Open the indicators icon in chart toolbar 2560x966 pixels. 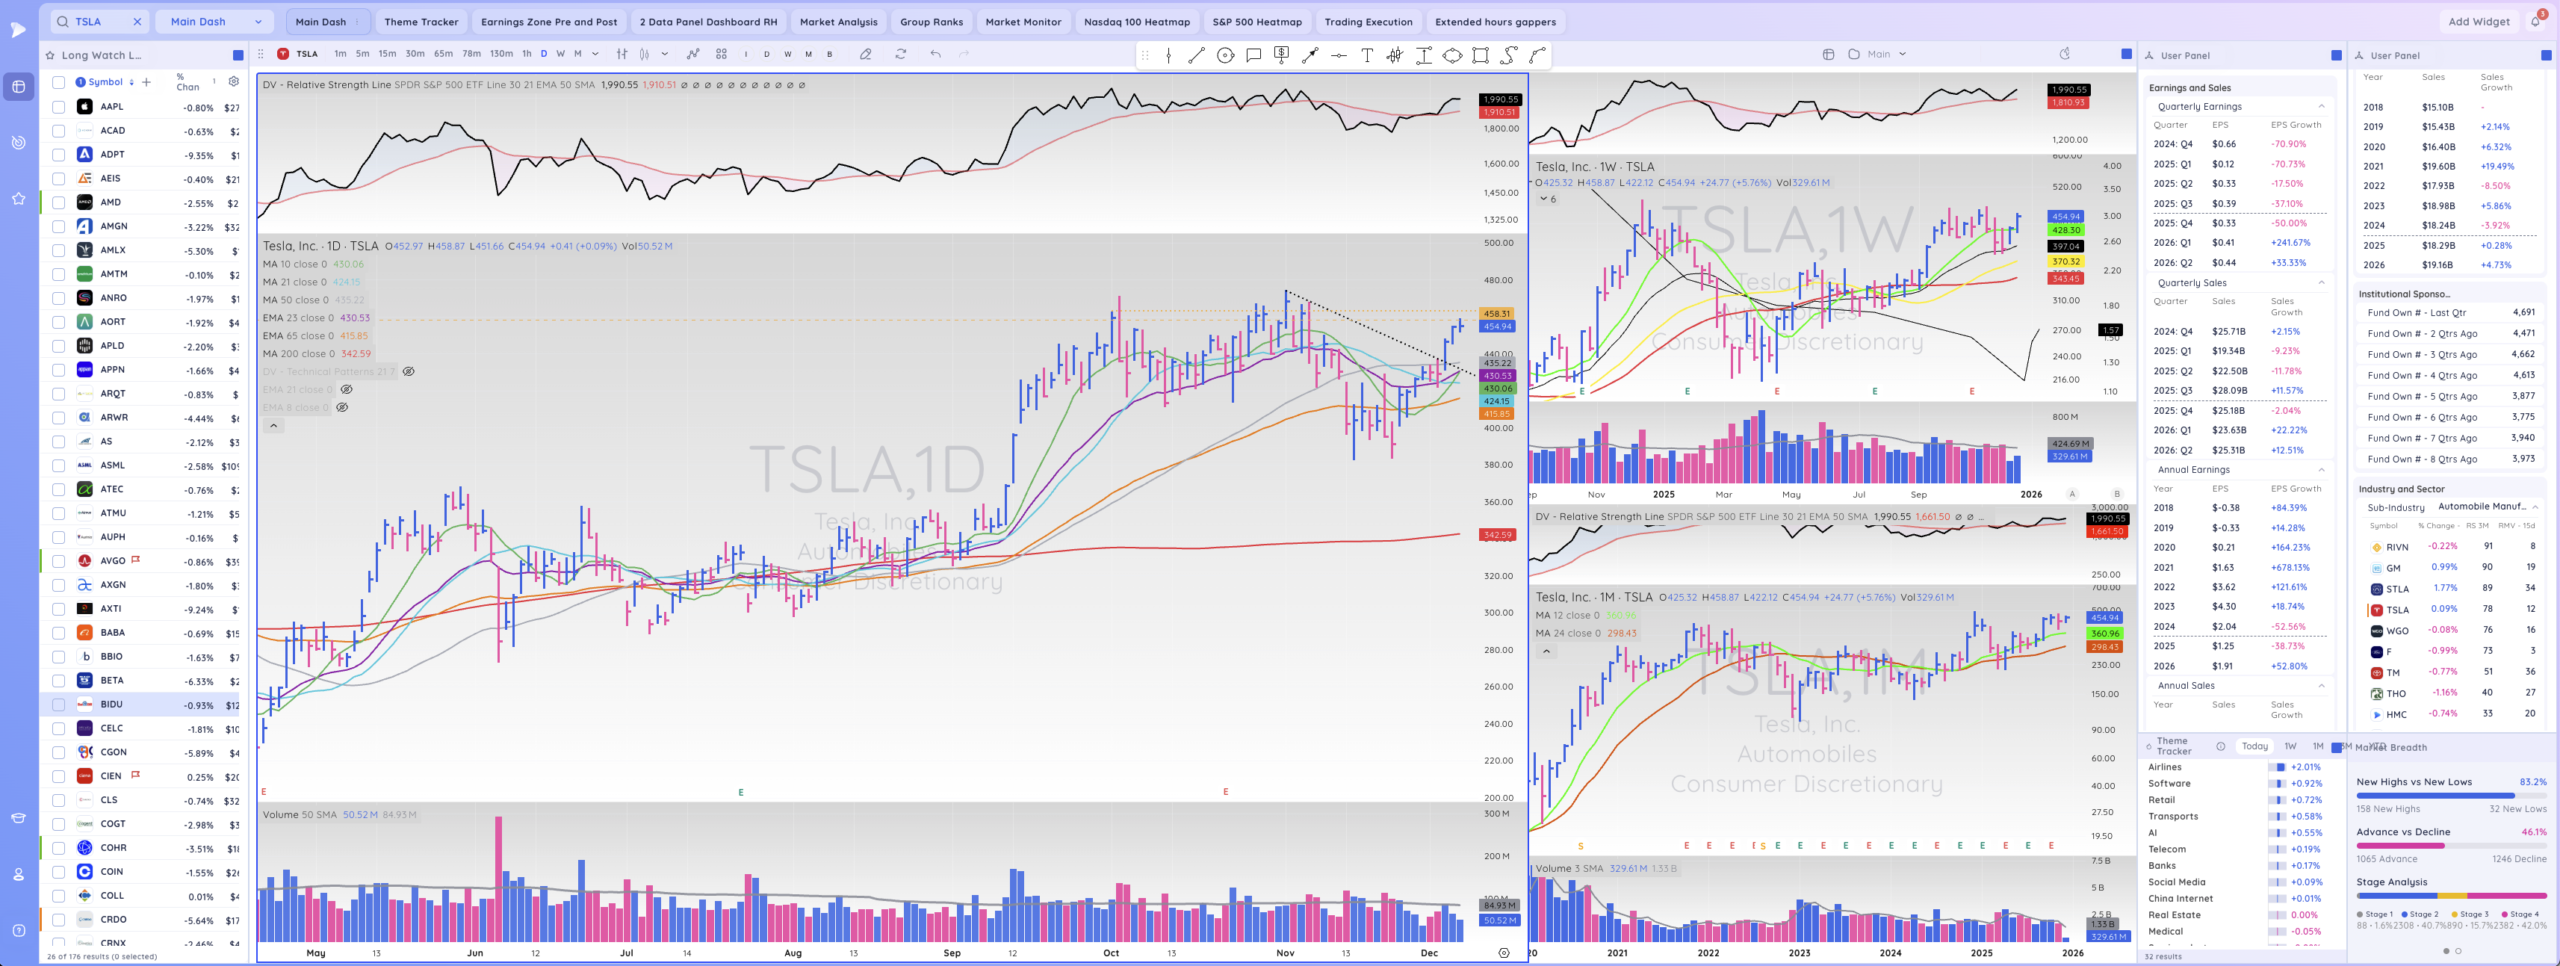coord(693,54)
